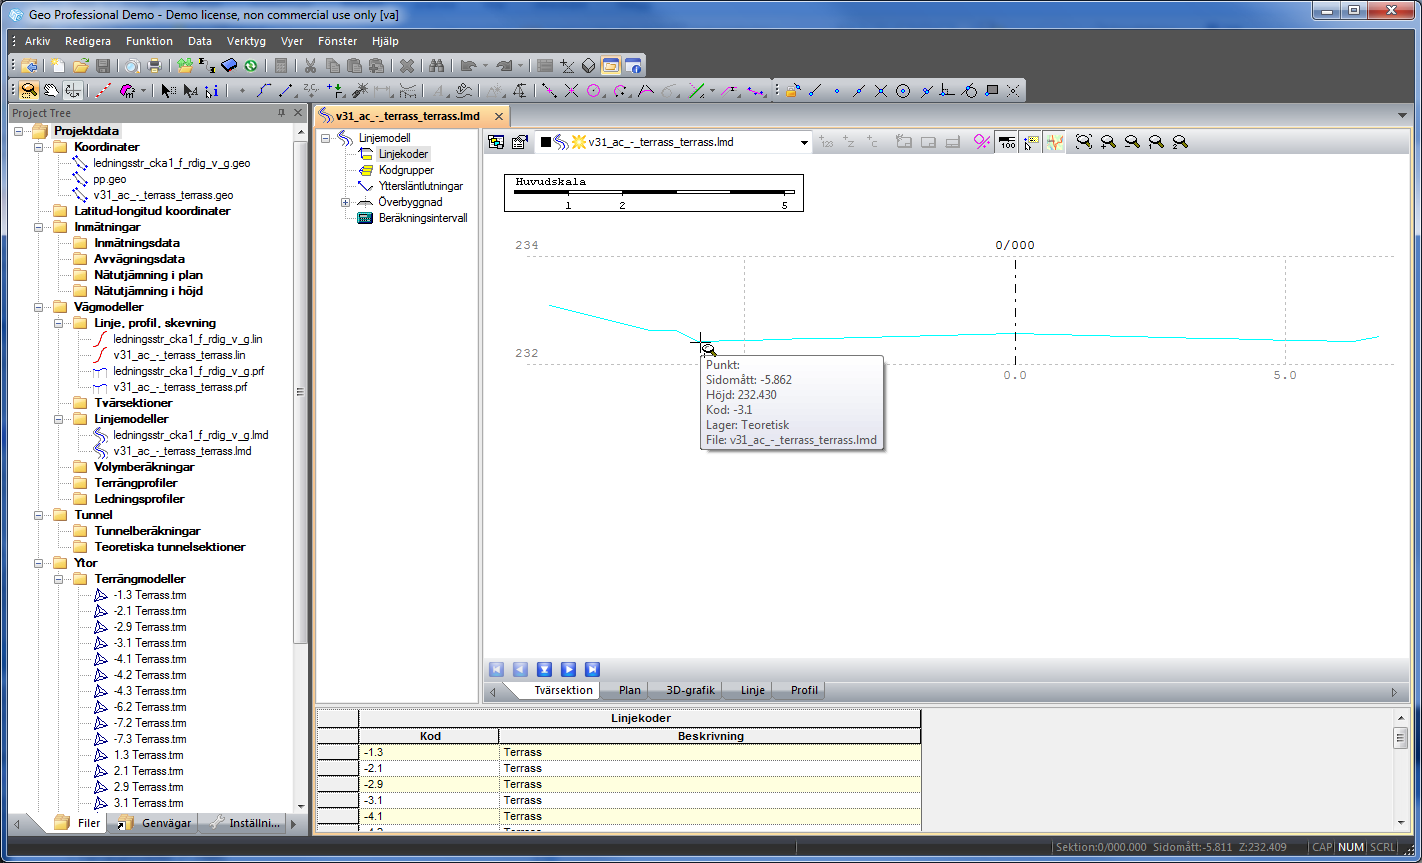This screenshot has width=1422, height=863.
Task: Switch to the 3D-grafik tab
Action: 690,690
